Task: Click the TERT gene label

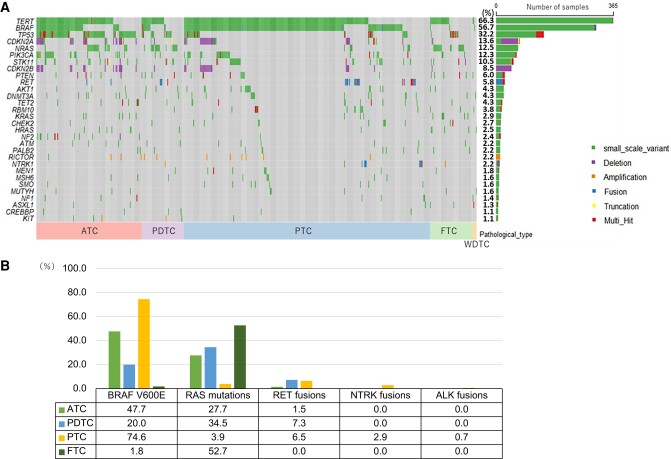Action: click(x=25, y=21)
